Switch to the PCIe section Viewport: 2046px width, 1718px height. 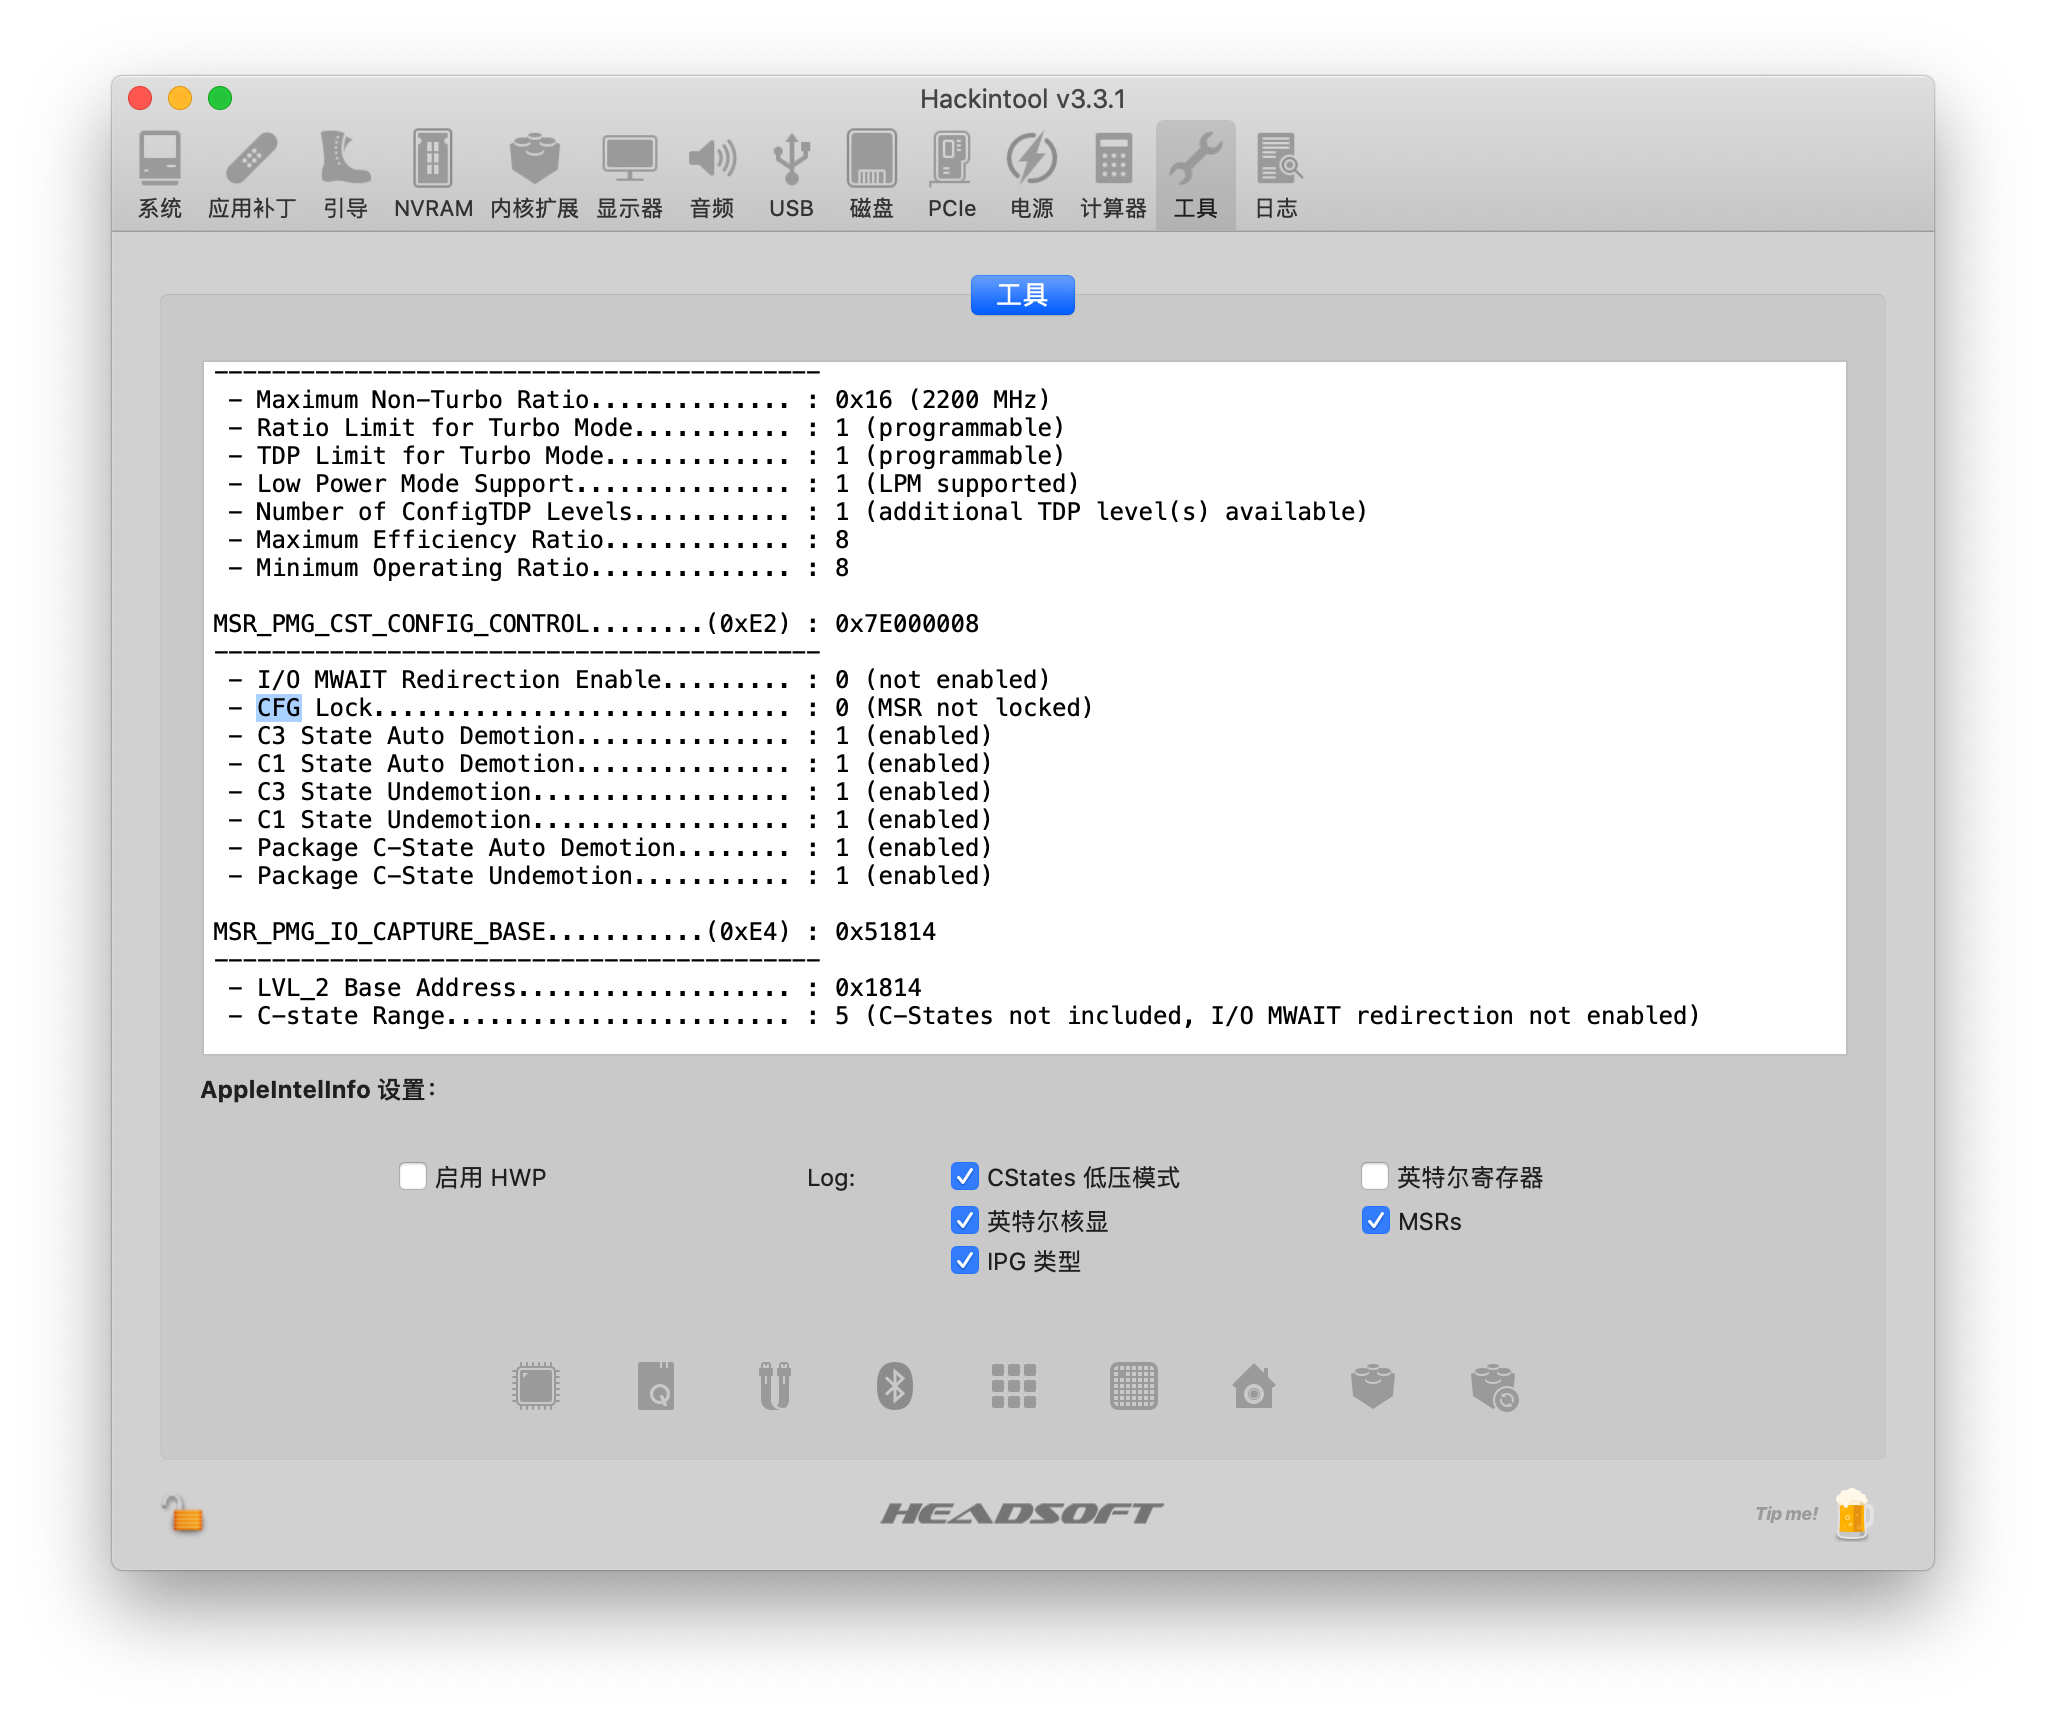950,174
